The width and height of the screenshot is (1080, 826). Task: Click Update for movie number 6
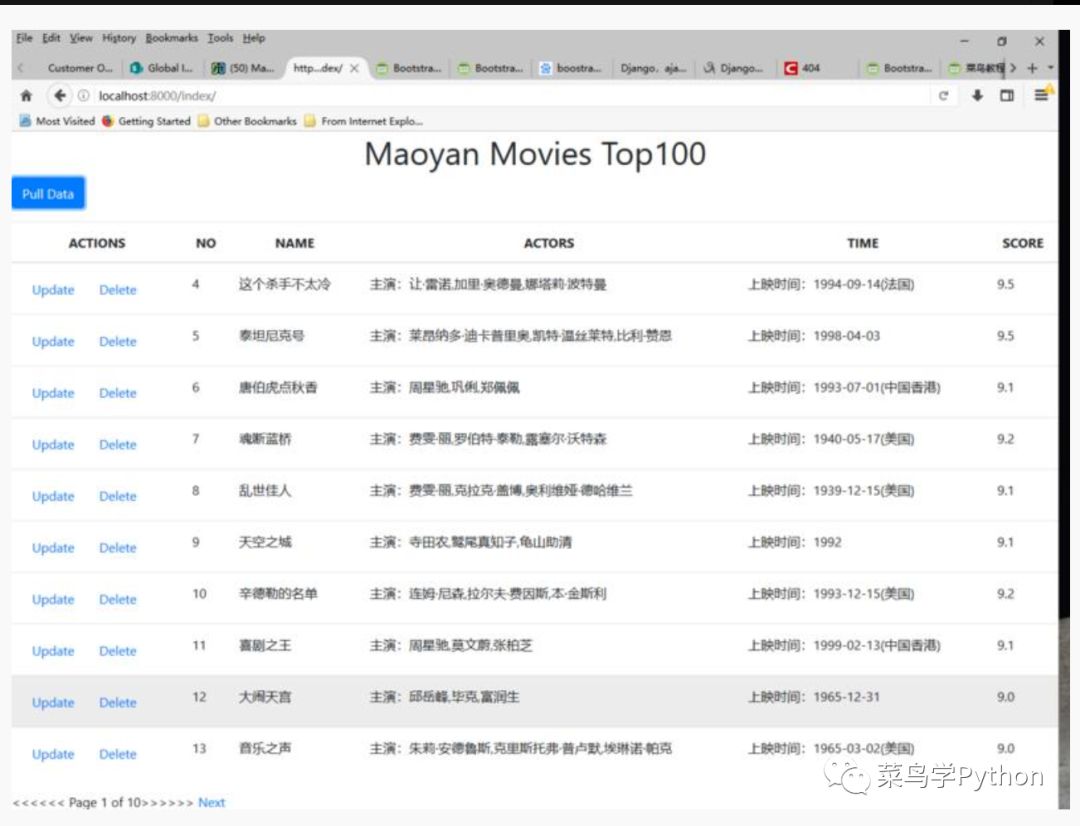53,393
